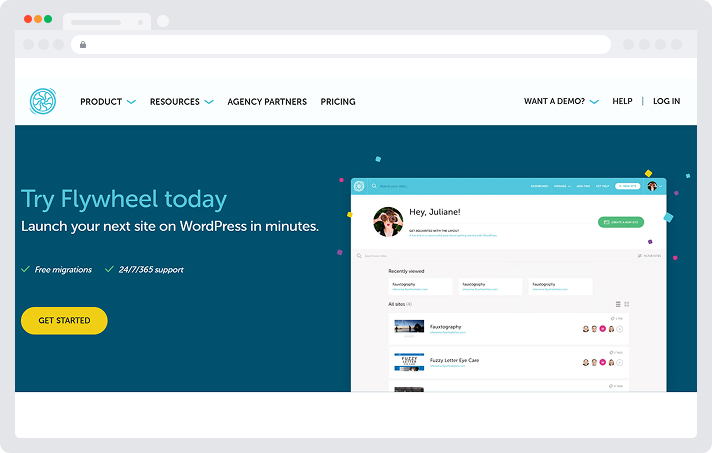
Task: Click the Fuzzy Letter Eye Care site name
Action: pos(455,360)
